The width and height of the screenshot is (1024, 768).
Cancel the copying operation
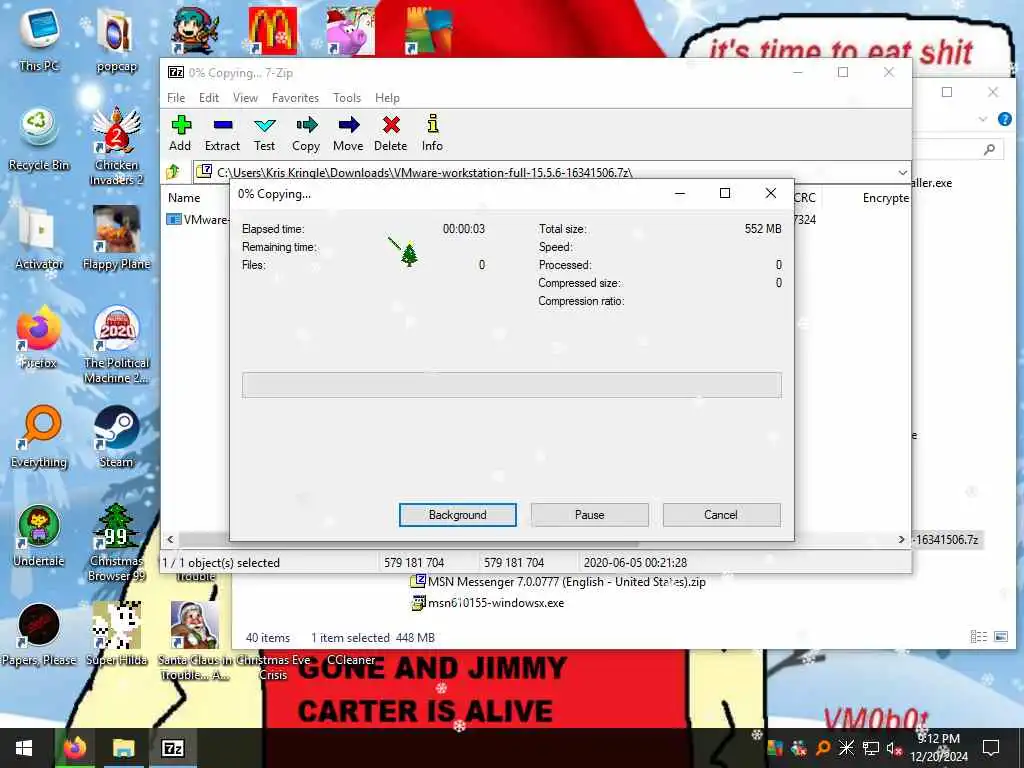(x=721, y=515)
